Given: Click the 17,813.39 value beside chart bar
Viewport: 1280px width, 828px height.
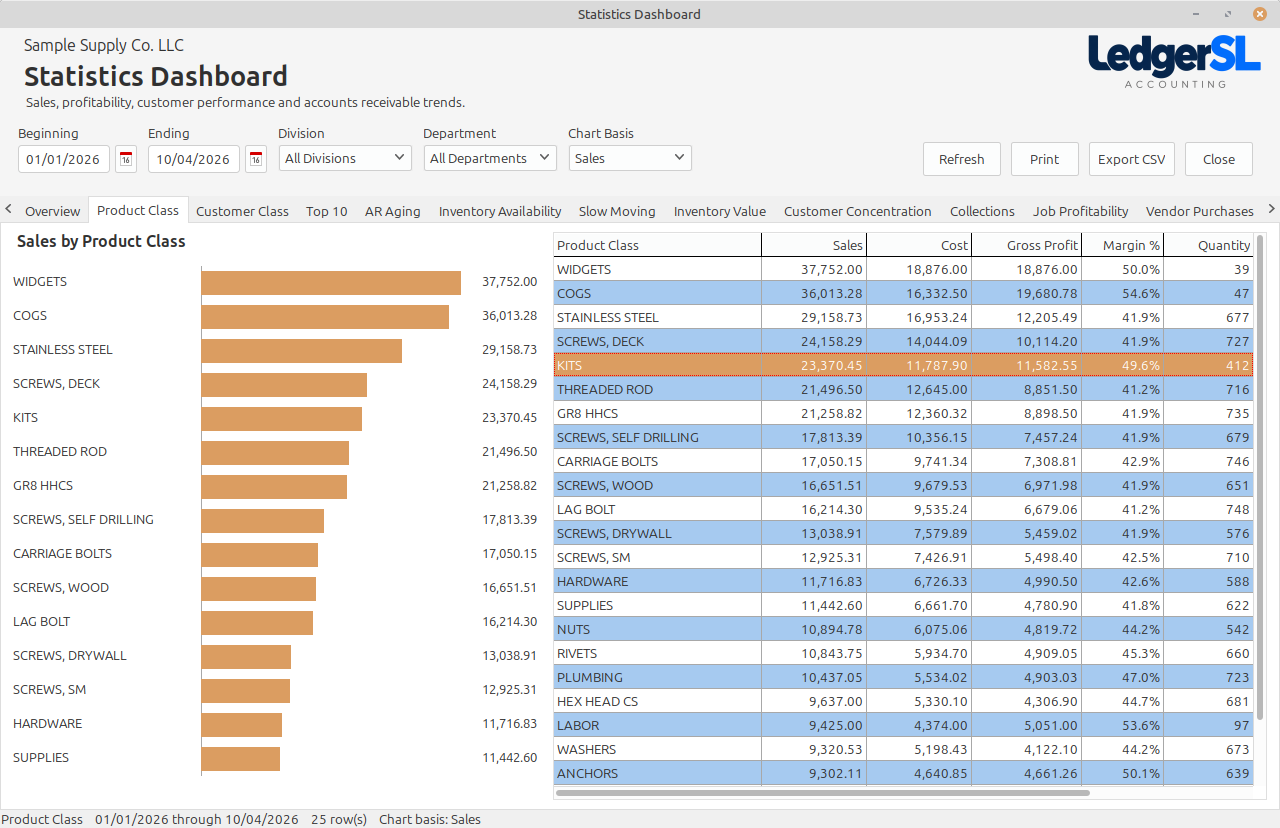Looking at the screenshot, I should (x=510, y=520).
